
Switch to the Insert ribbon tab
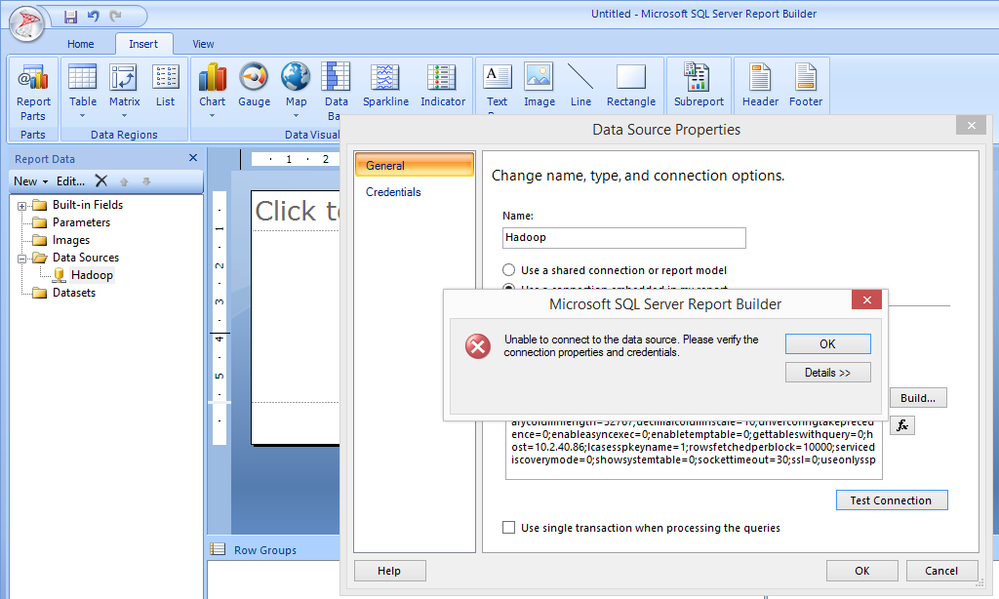click(x=143, y=44)
